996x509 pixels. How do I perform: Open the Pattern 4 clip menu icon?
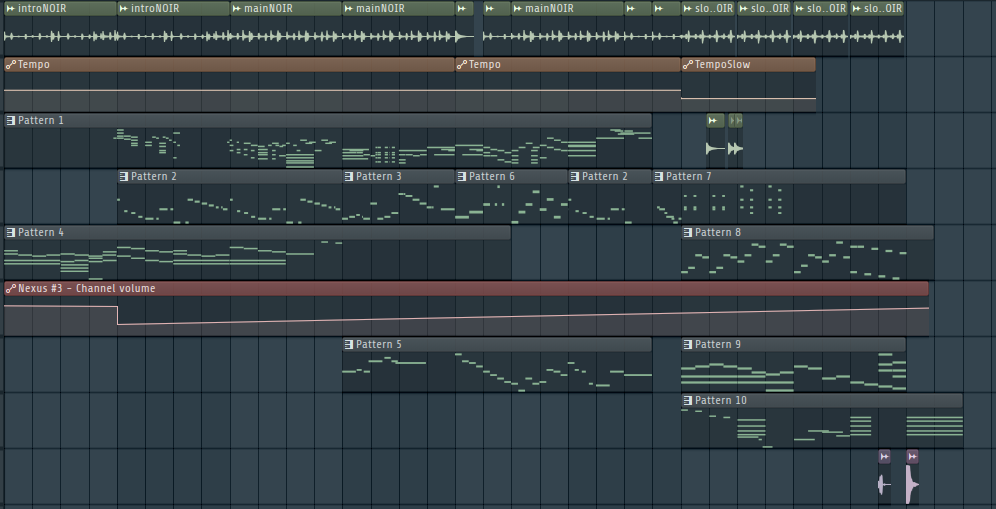coord(10,232)
